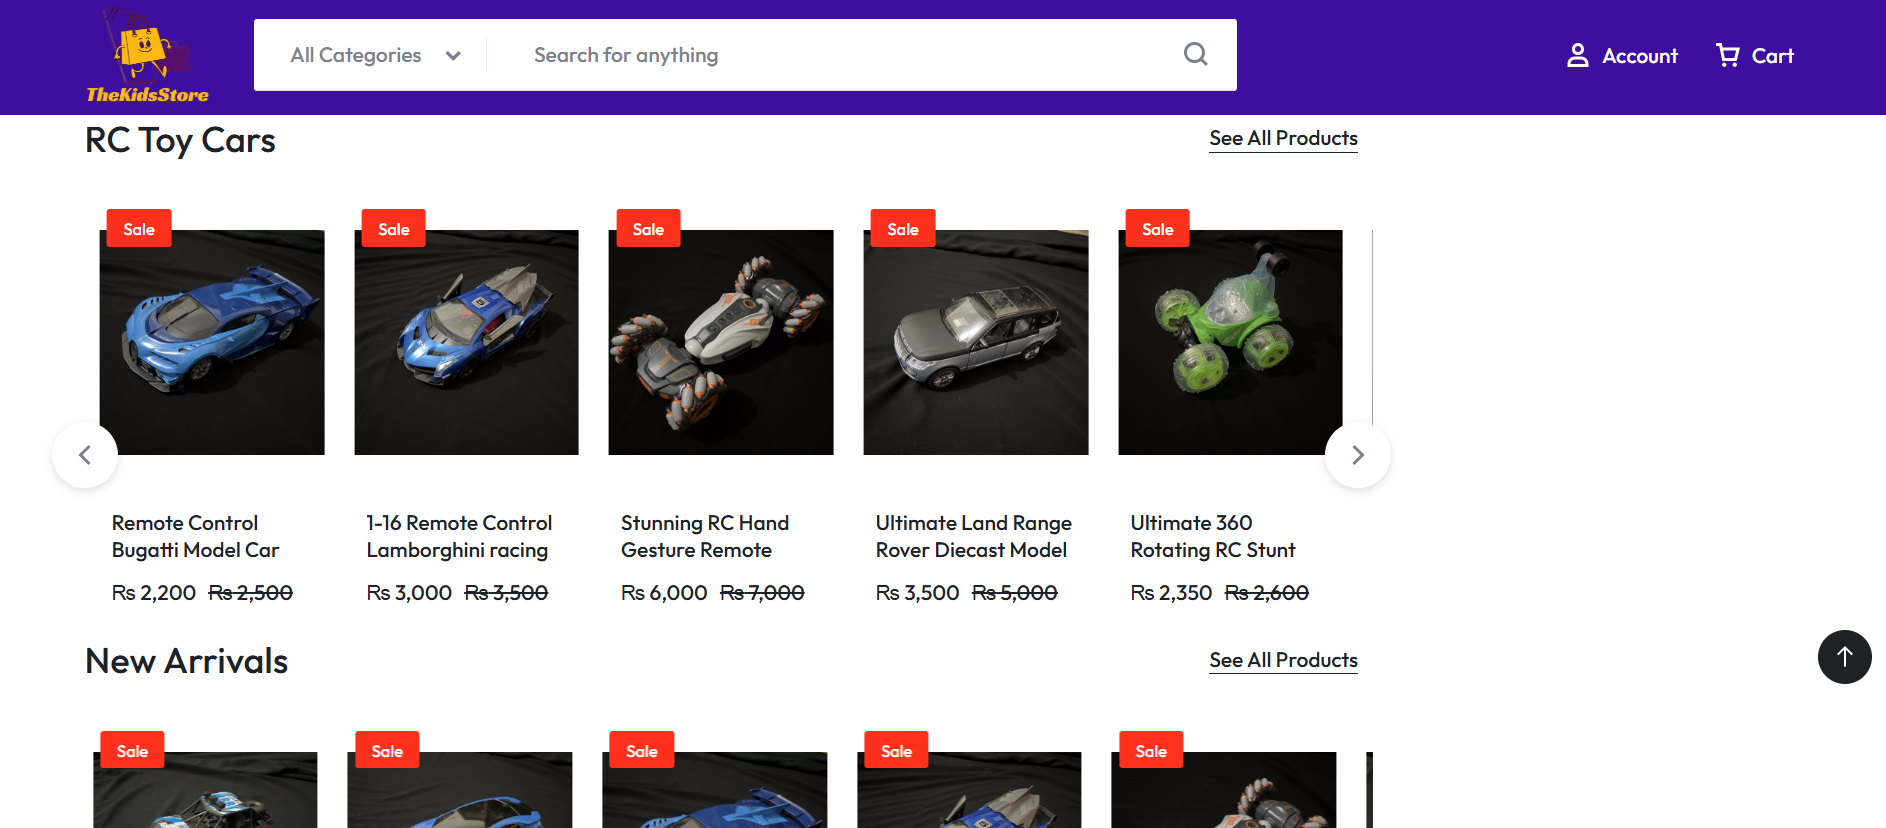Screen dimensions: 1886x828
Task: Show previous RC Toy Cars products
Action: pos(85,455)
